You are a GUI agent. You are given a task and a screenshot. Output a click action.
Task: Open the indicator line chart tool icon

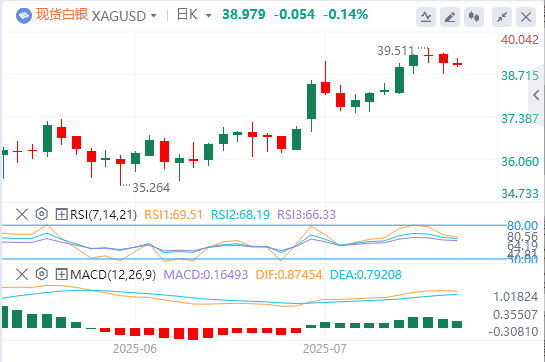426,17
